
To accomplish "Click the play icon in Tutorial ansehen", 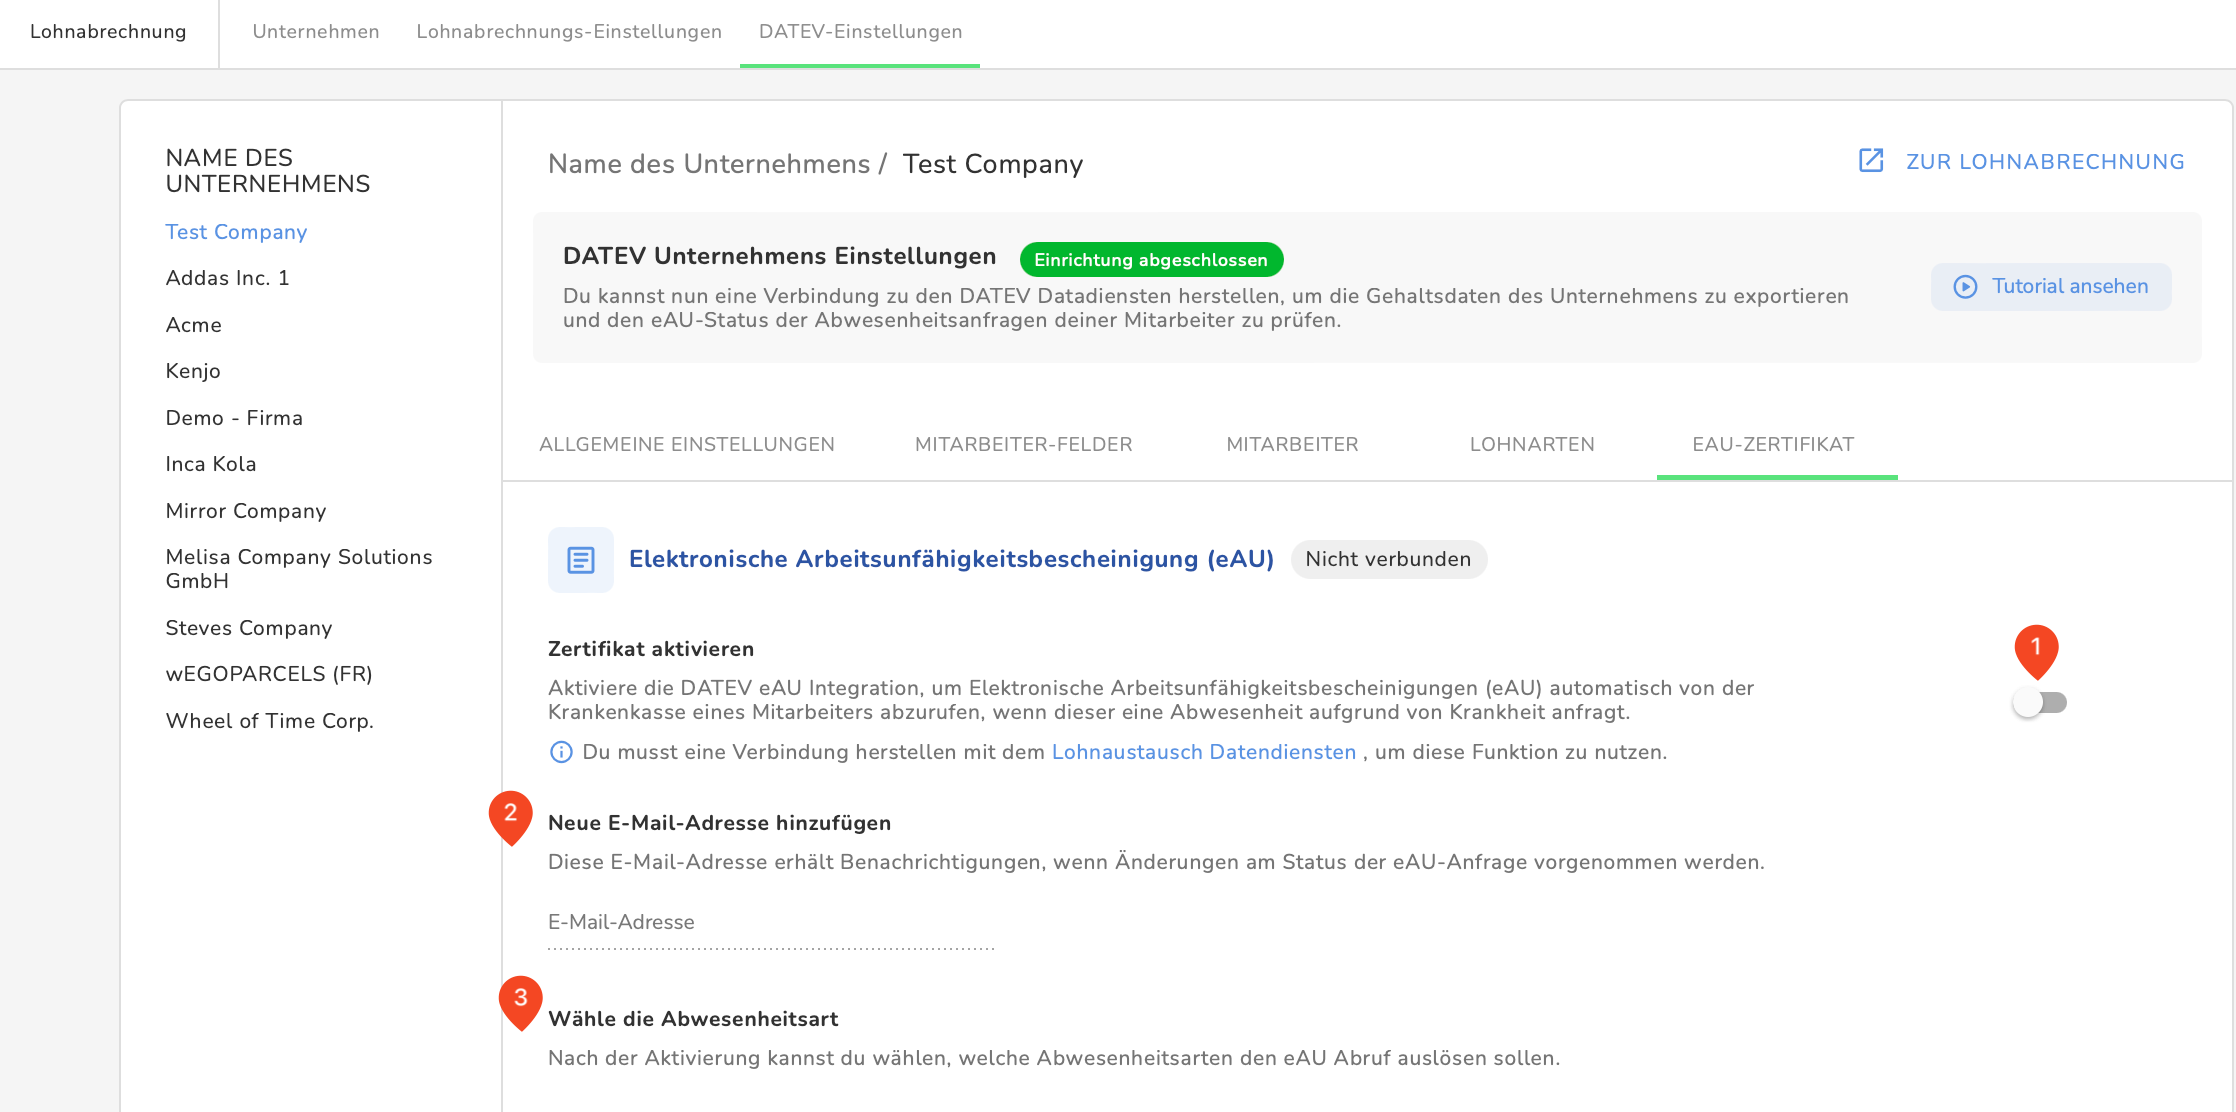I will coord(1965,287).
